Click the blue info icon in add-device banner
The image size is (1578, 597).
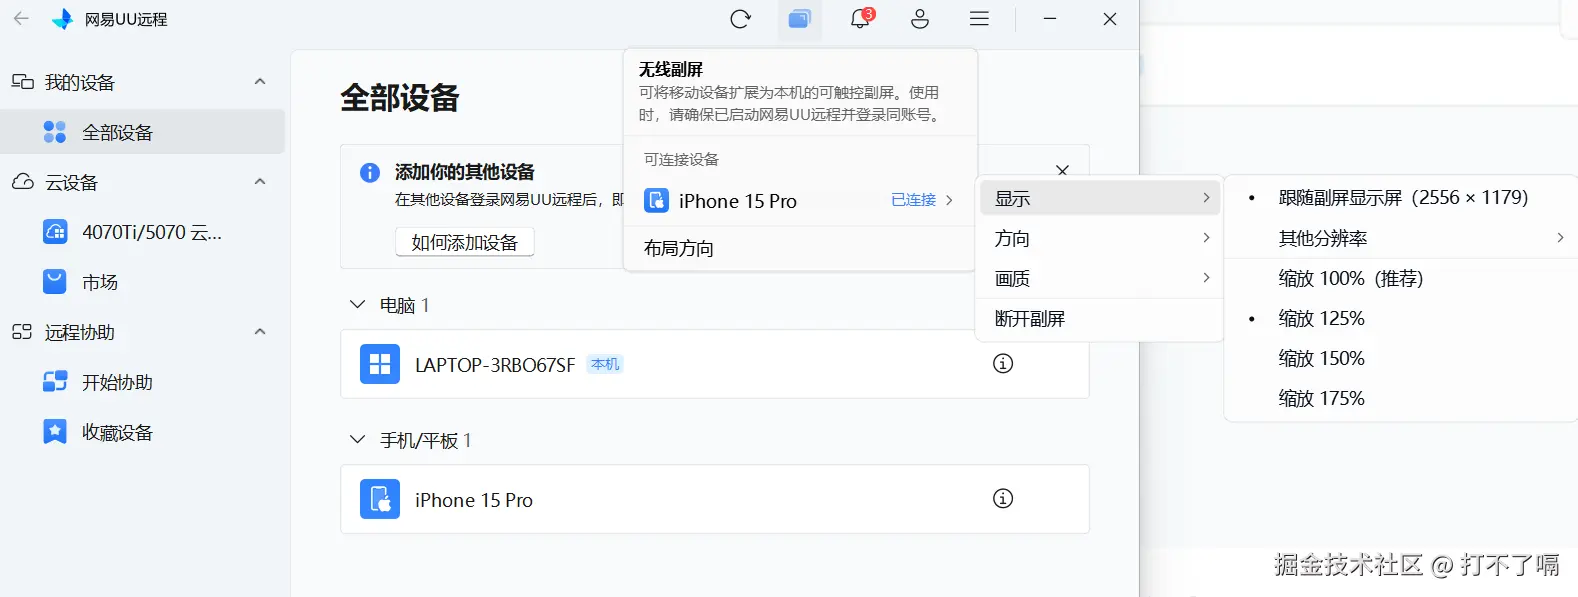click(370, 172)
